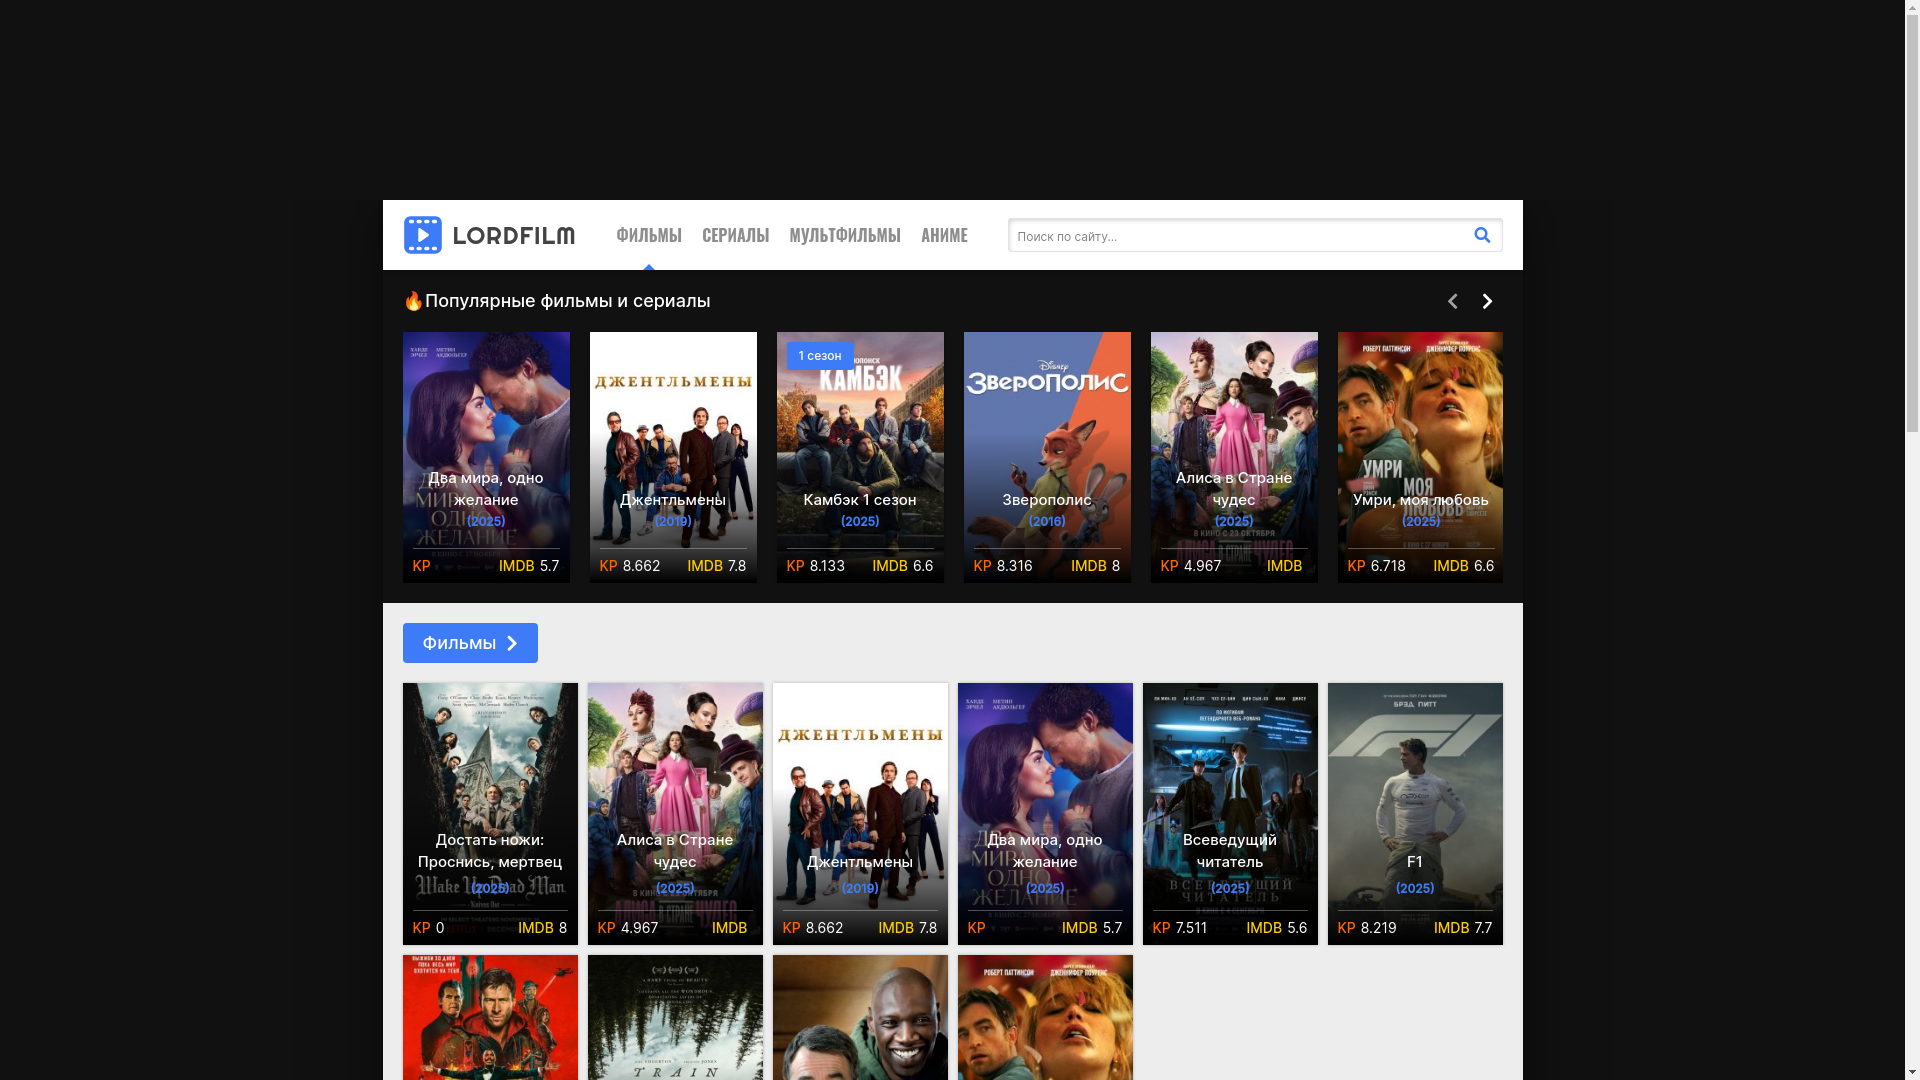The height and width of the screenshot is (1080, 1920).
Task: Click IMDB 5.6 rating on Всеведущий читатель
Action: pyautogui.click(x=1276, y=928)
